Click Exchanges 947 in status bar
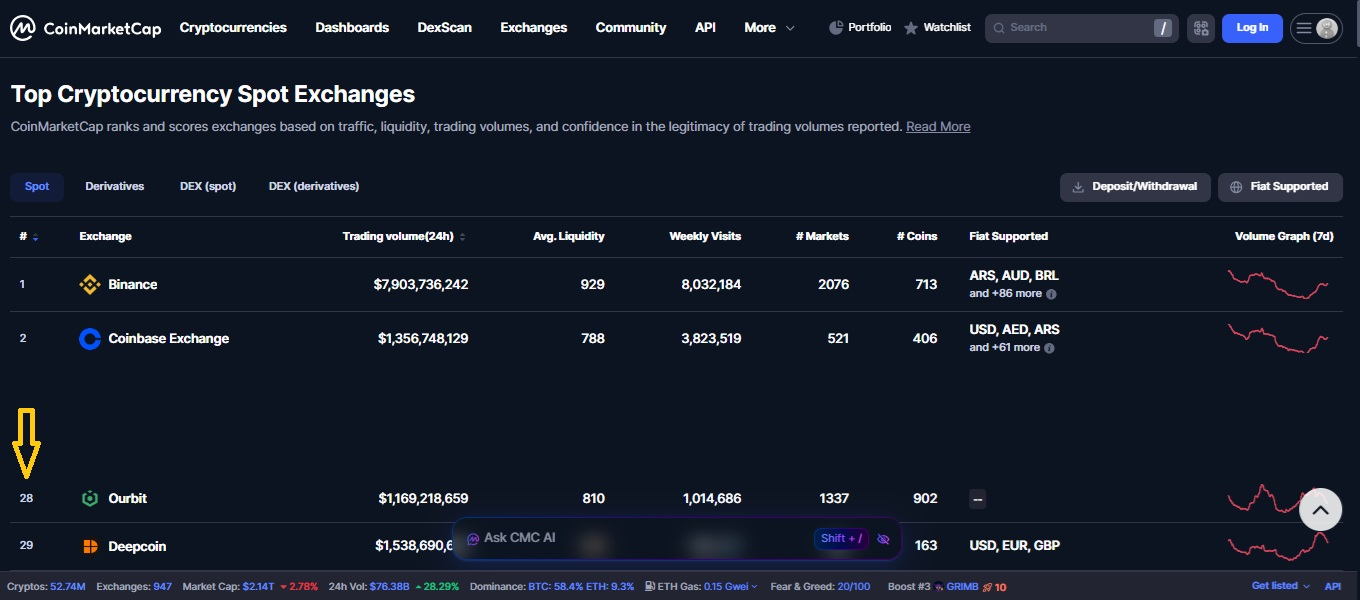Viewport: 1360px width, 600px height. click(x=134, y=586)
